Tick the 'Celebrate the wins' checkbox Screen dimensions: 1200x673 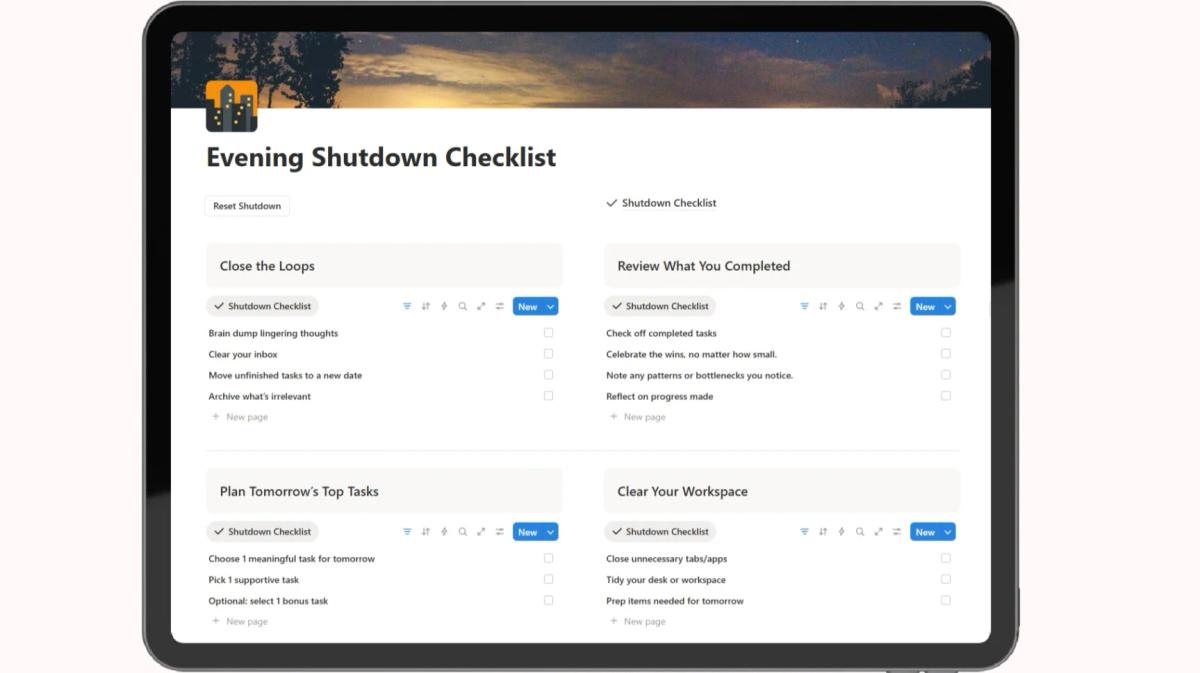click(946, 354)
